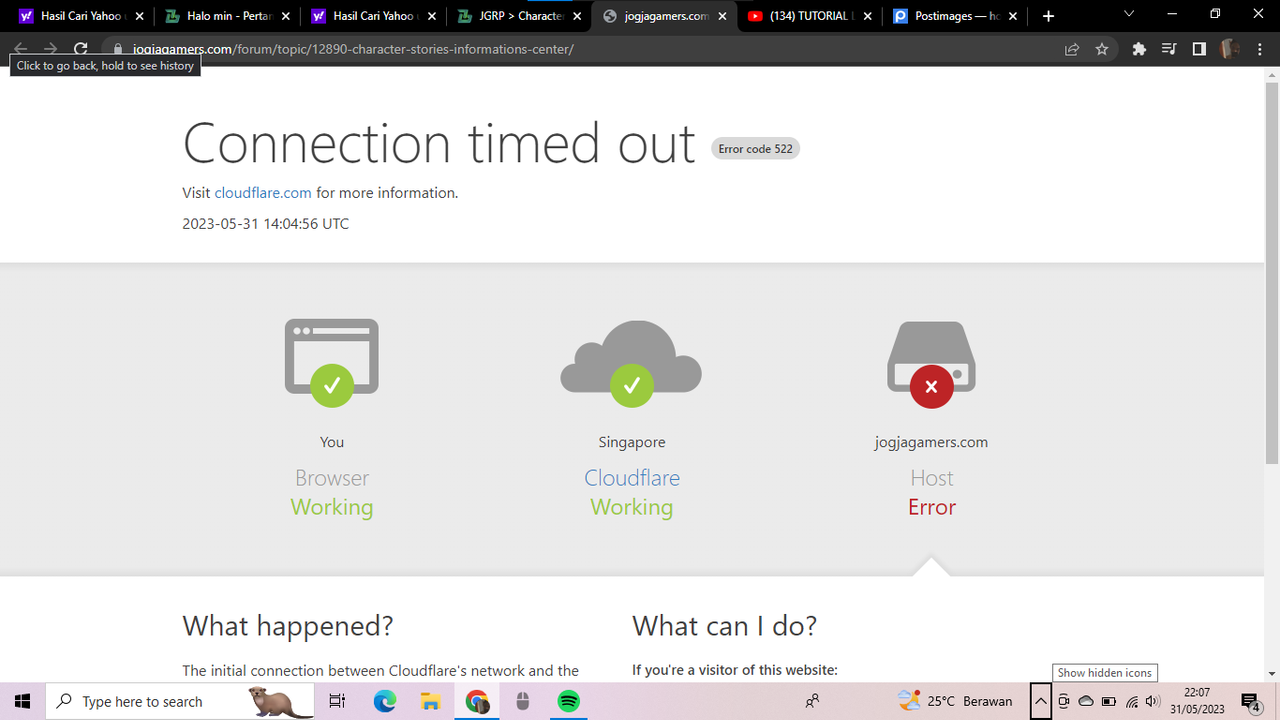Toggle the browser side panel icon
This screenshot has width=1280, height=720.
pos(1199,48)
